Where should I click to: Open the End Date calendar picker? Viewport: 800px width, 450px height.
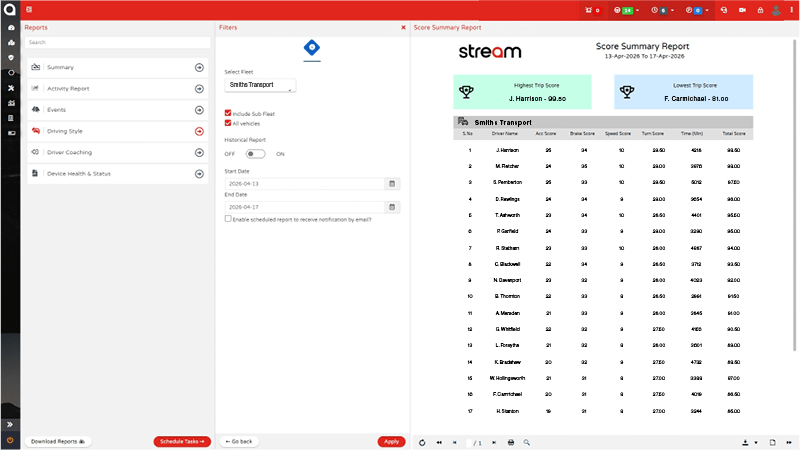pos(392,207)
